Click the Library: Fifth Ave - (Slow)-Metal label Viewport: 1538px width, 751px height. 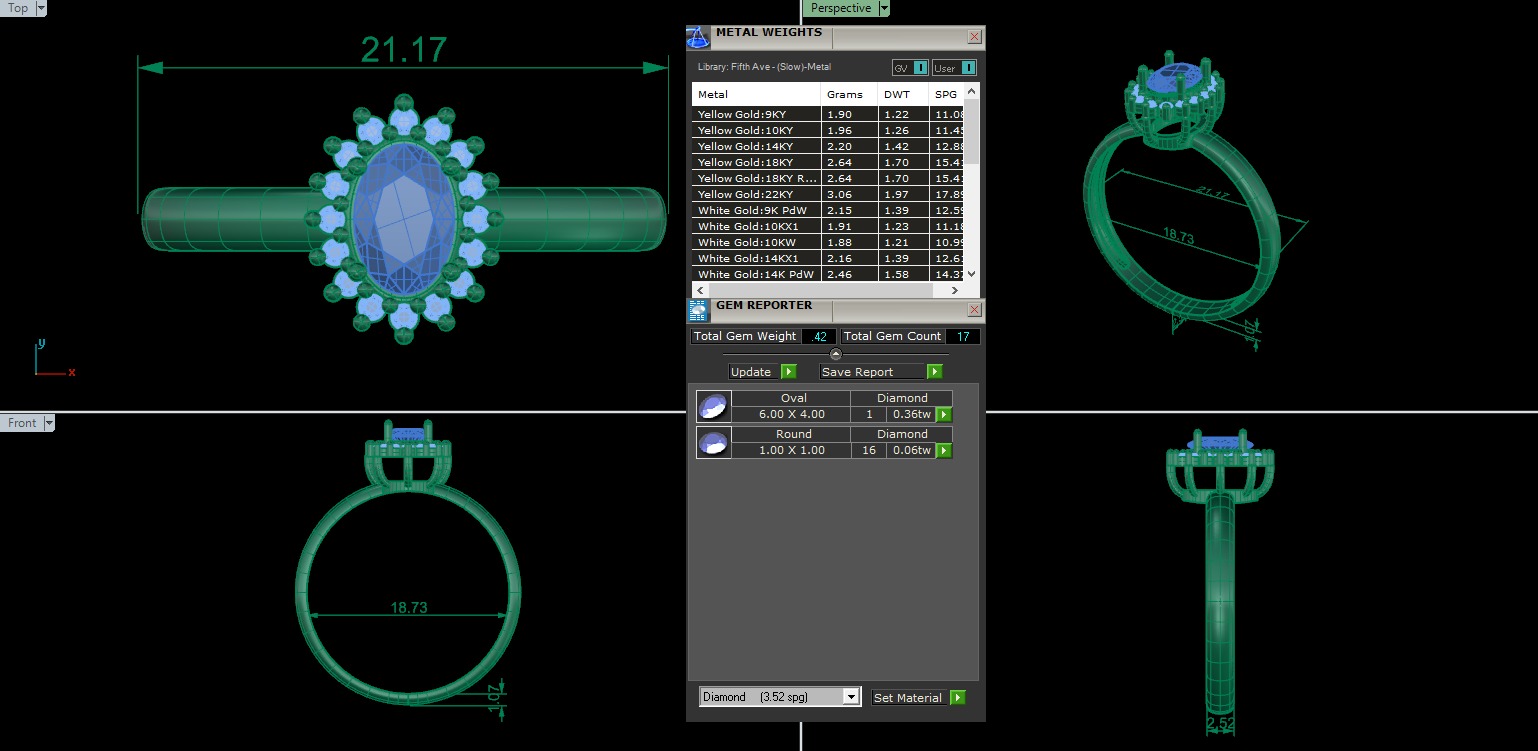click(764, 67)
